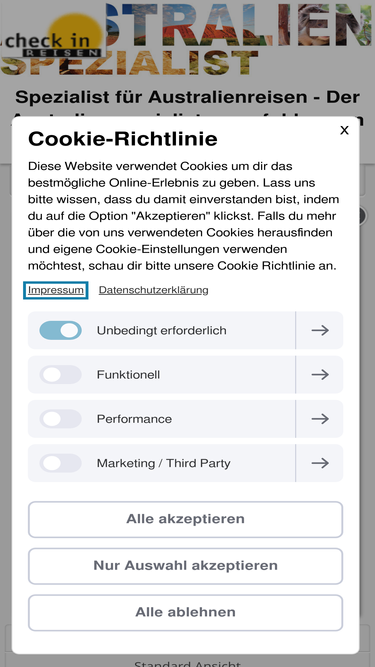The image size is (375, 667).
Task: Toggle the Unbedingt erforderlich switch
Action: [60, 330]
